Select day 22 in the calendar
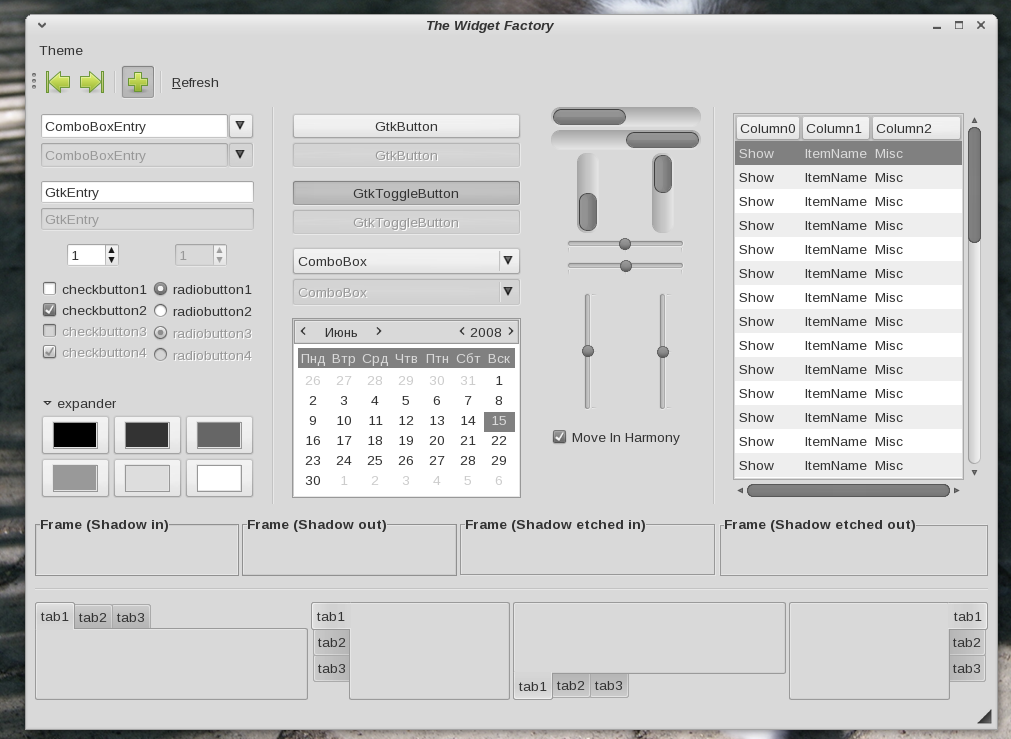 [x=499, y=440]
